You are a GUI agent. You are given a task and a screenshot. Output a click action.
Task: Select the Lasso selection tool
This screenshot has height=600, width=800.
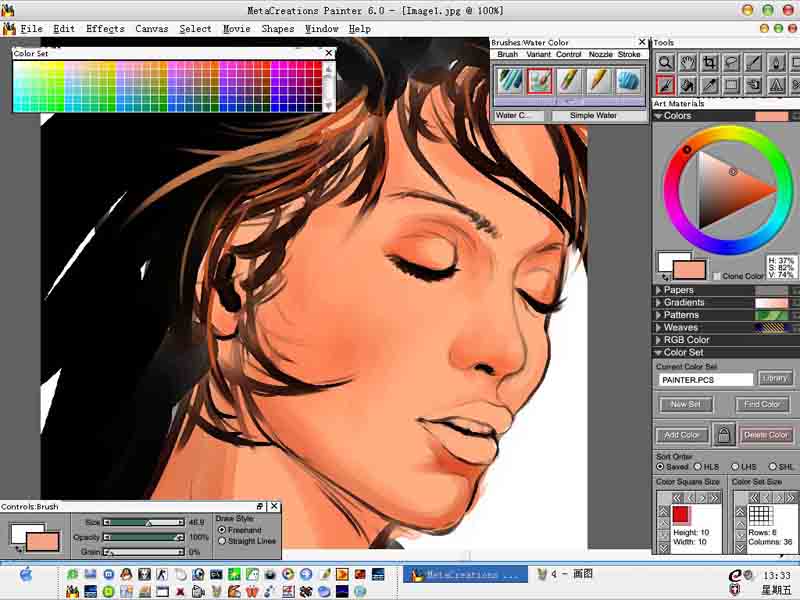tap(732, 63)
